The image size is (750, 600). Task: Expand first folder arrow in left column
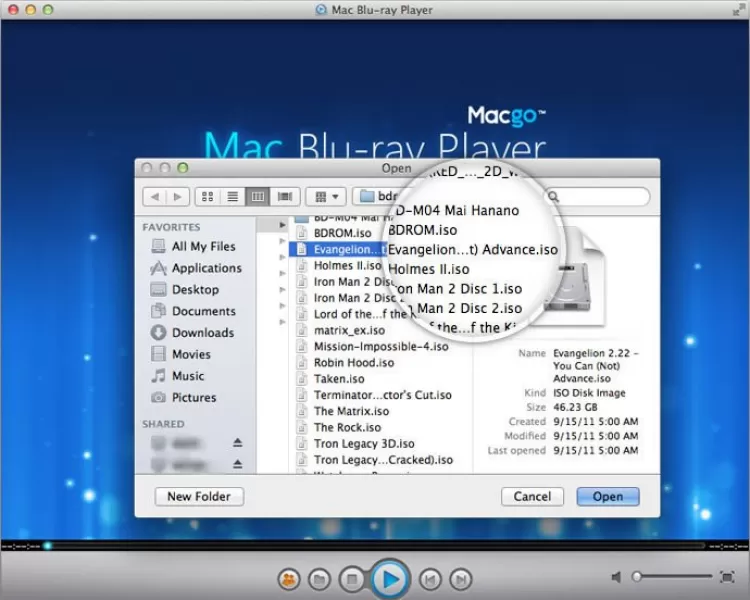[282, 225]
